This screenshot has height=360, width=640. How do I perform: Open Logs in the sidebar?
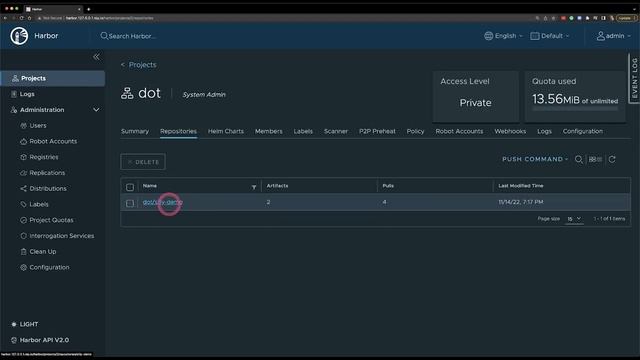click(x=27, y=94)
